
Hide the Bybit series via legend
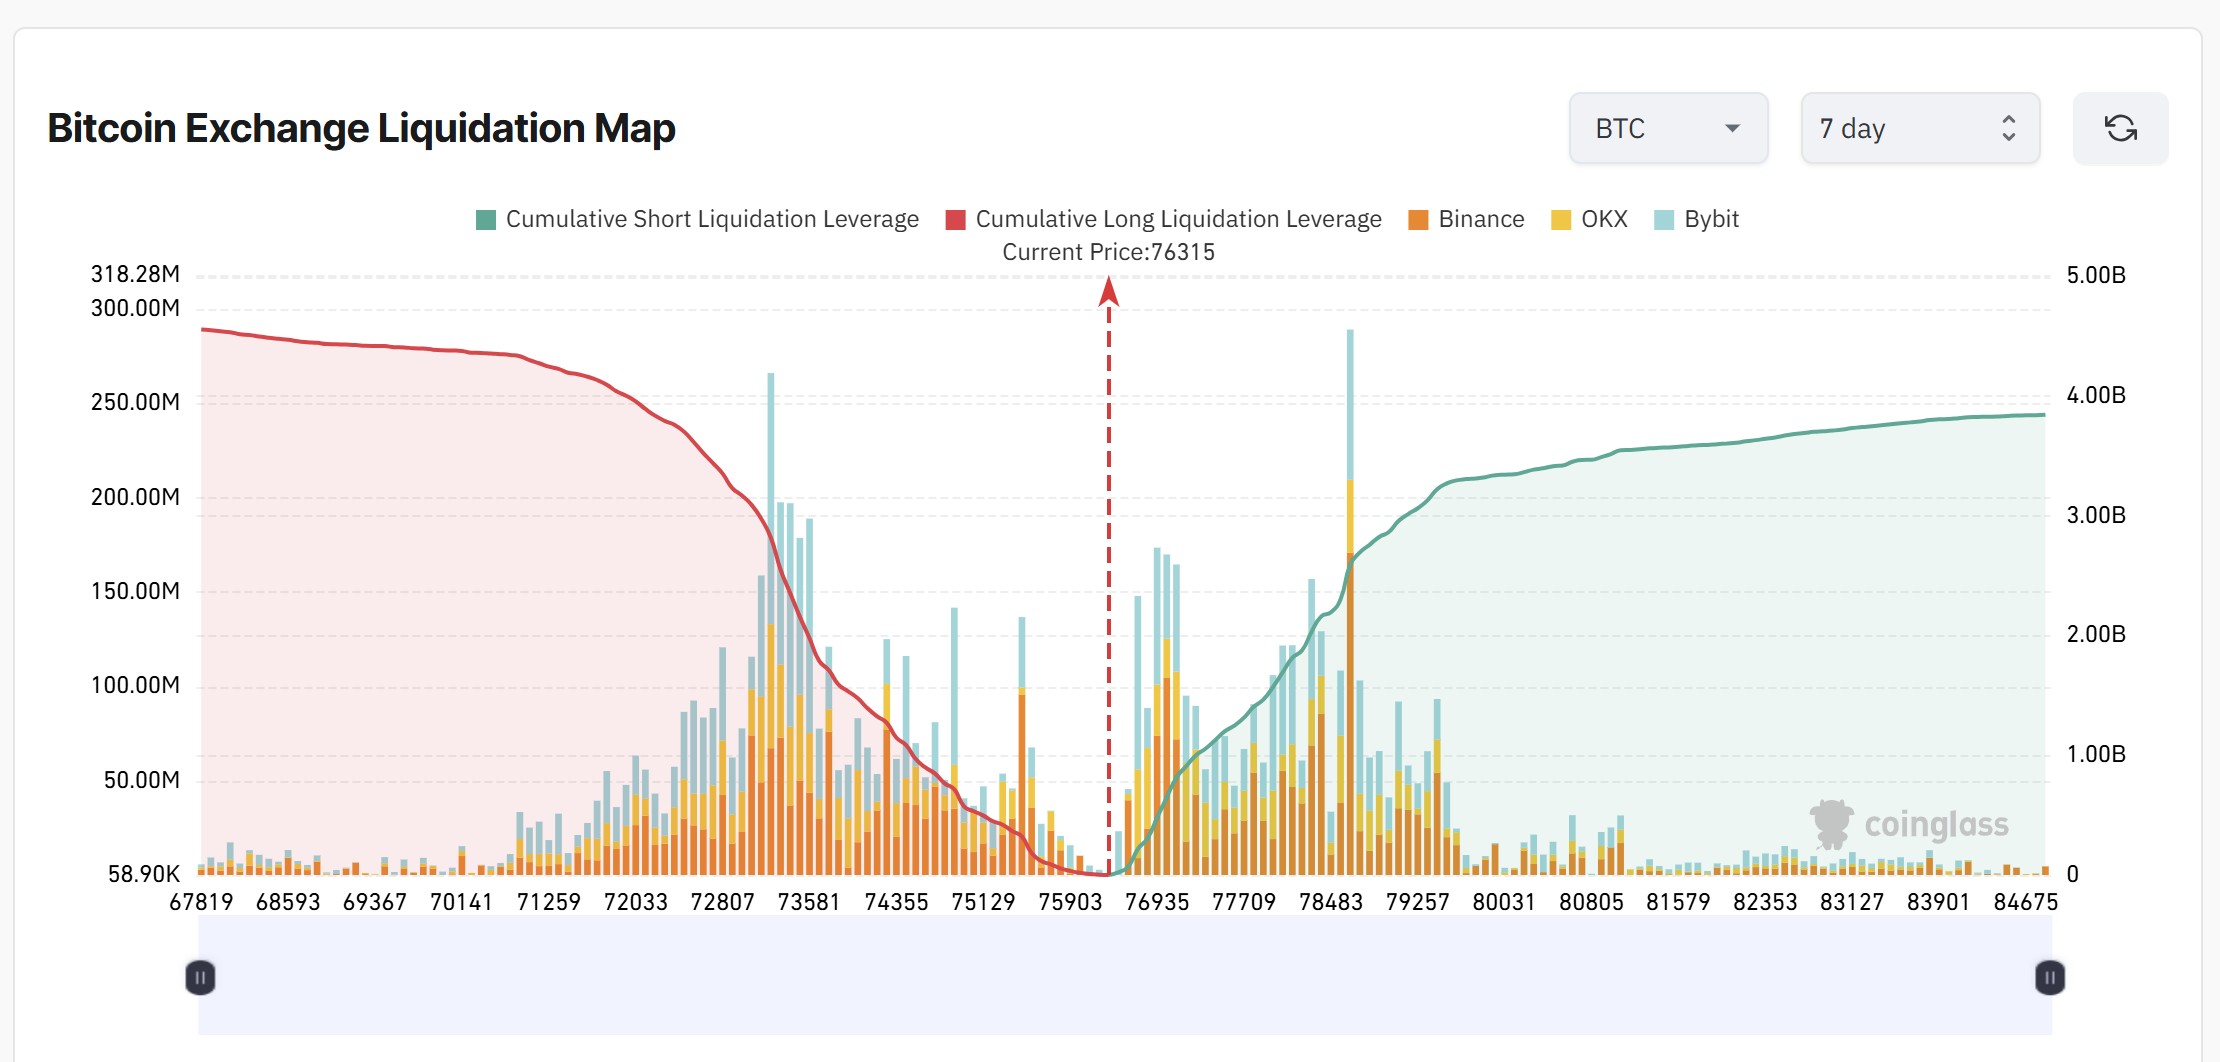click(x=1711, y=219)
